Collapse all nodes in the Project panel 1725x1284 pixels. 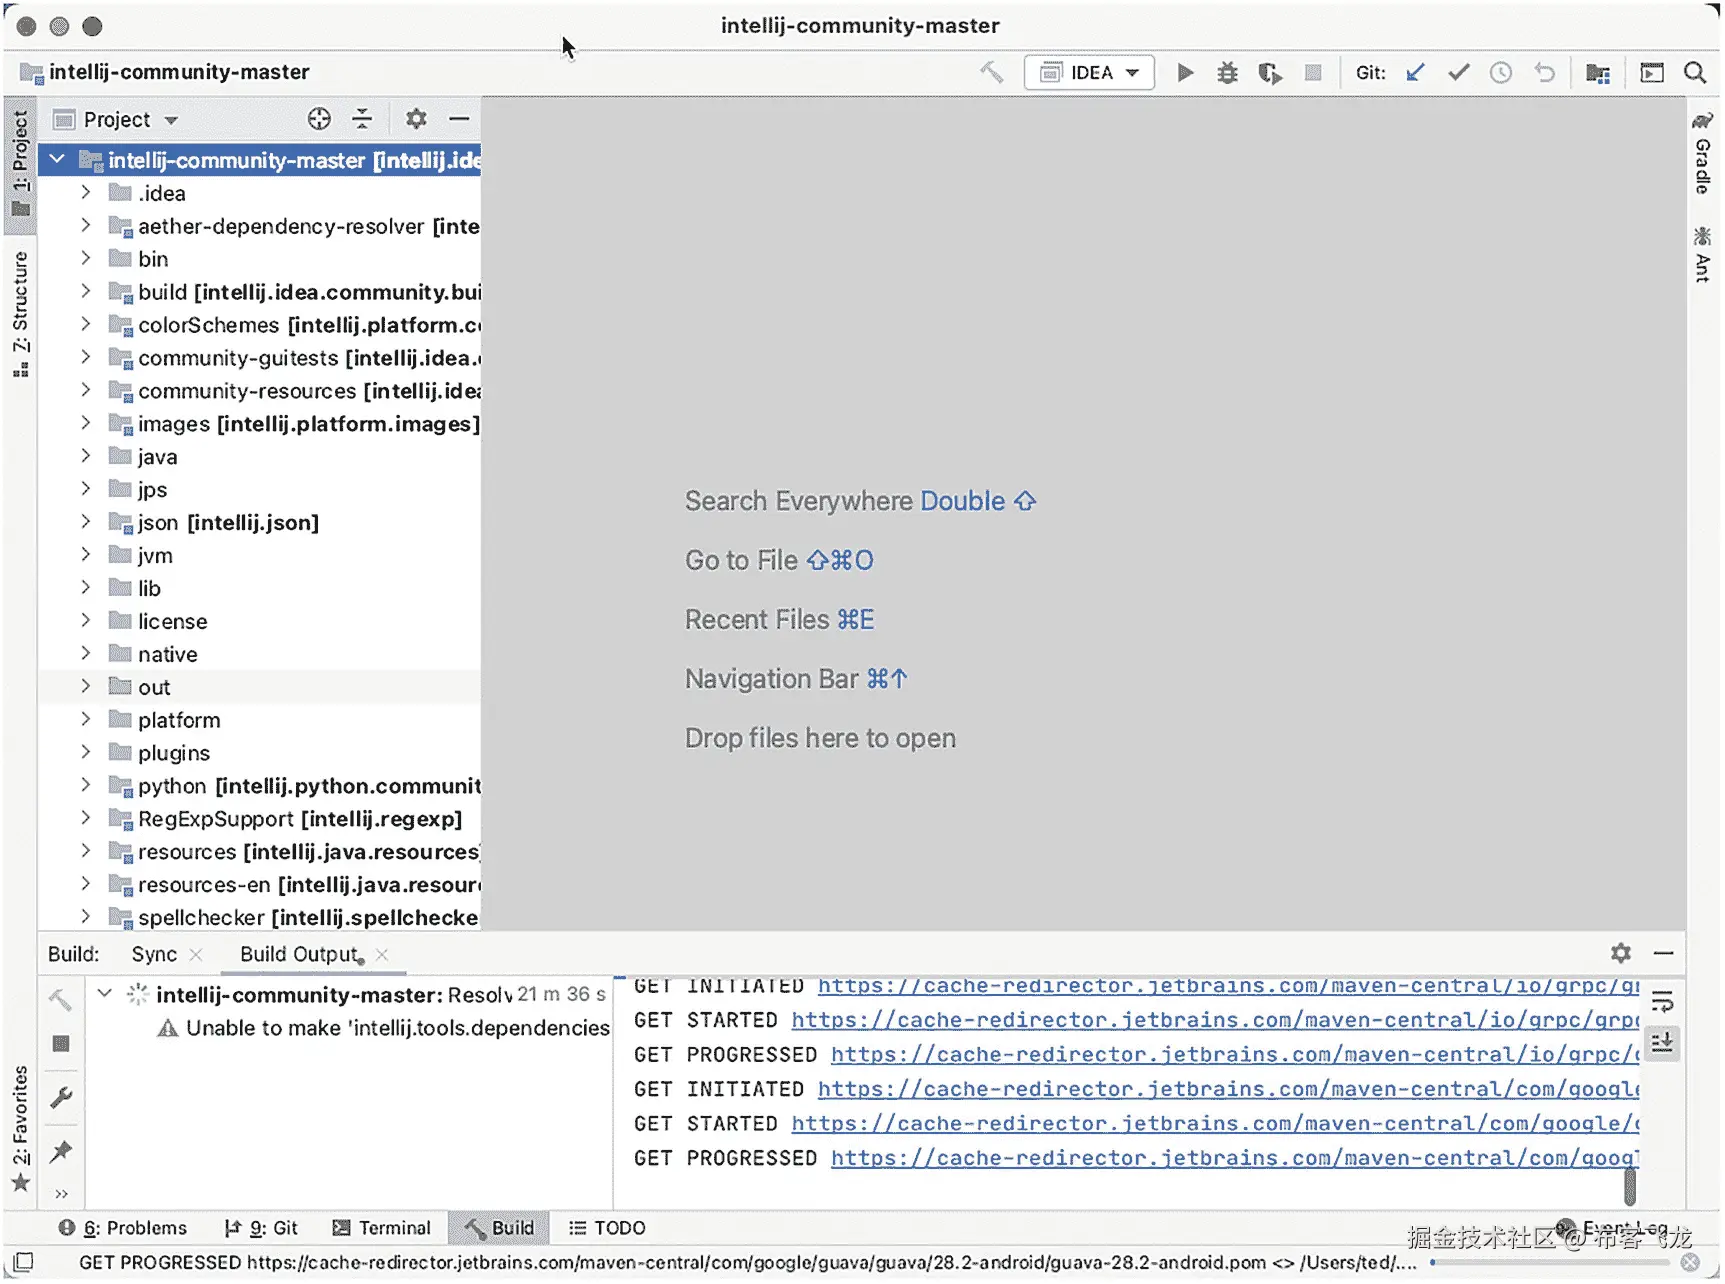(x=362, y=119)
